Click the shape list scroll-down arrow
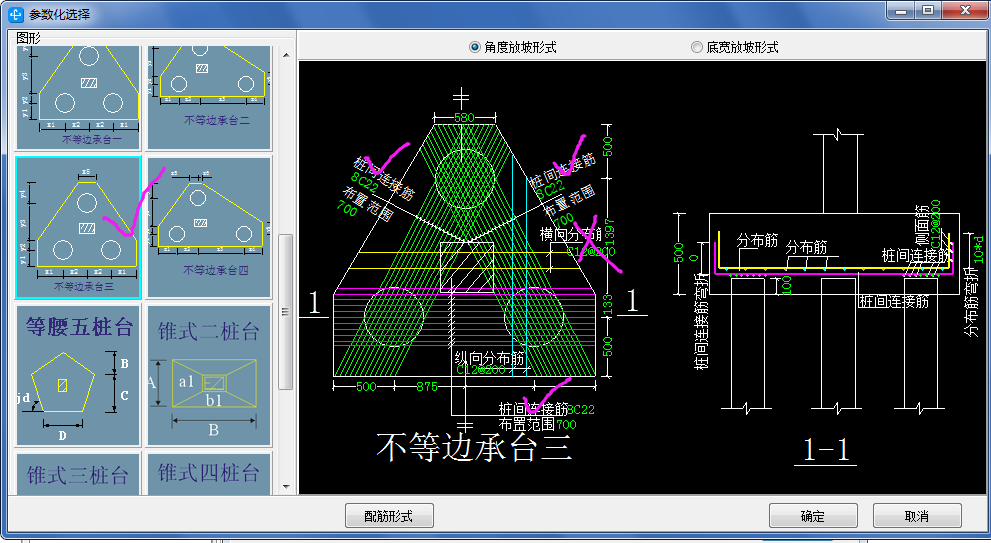The image size is (991, 543). click(286, 487)
